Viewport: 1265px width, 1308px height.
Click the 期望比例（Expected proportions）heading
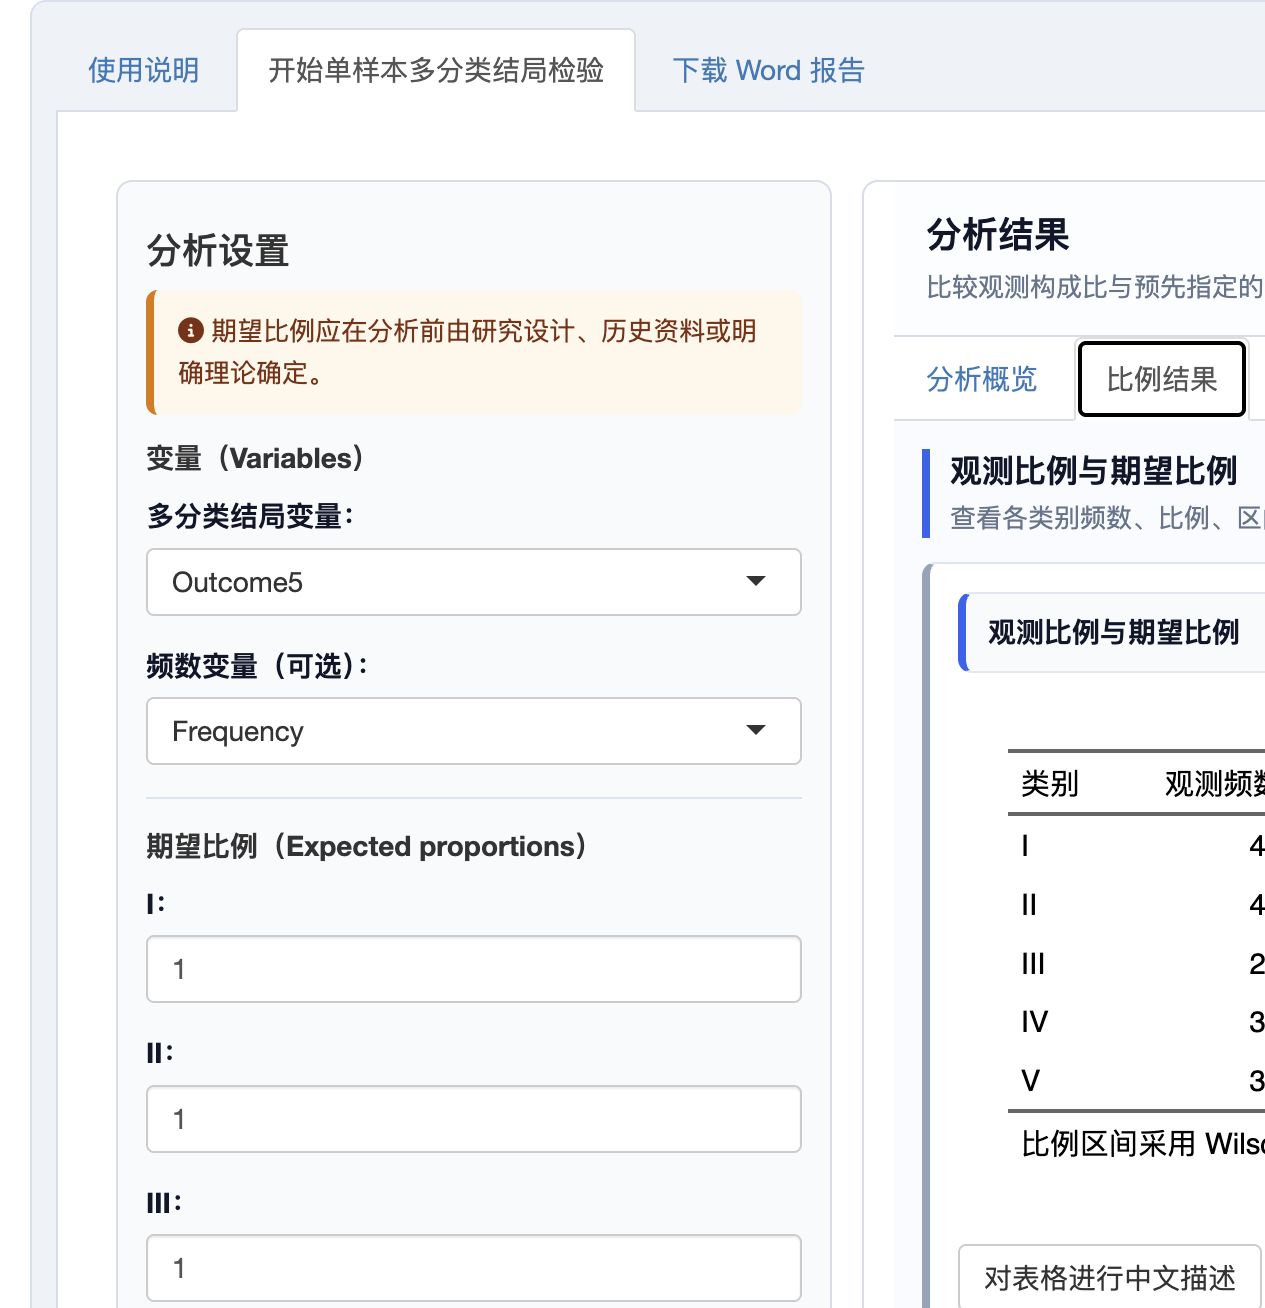pos(367,846)
